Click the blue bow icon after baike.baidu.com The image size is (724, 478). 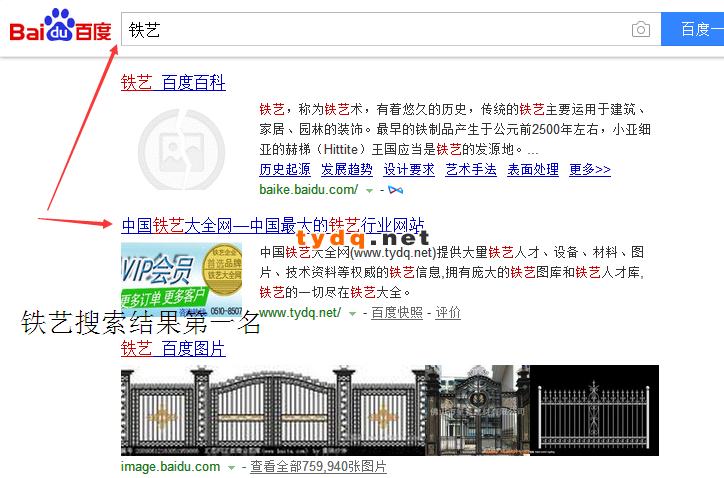[x=395, y=190]
